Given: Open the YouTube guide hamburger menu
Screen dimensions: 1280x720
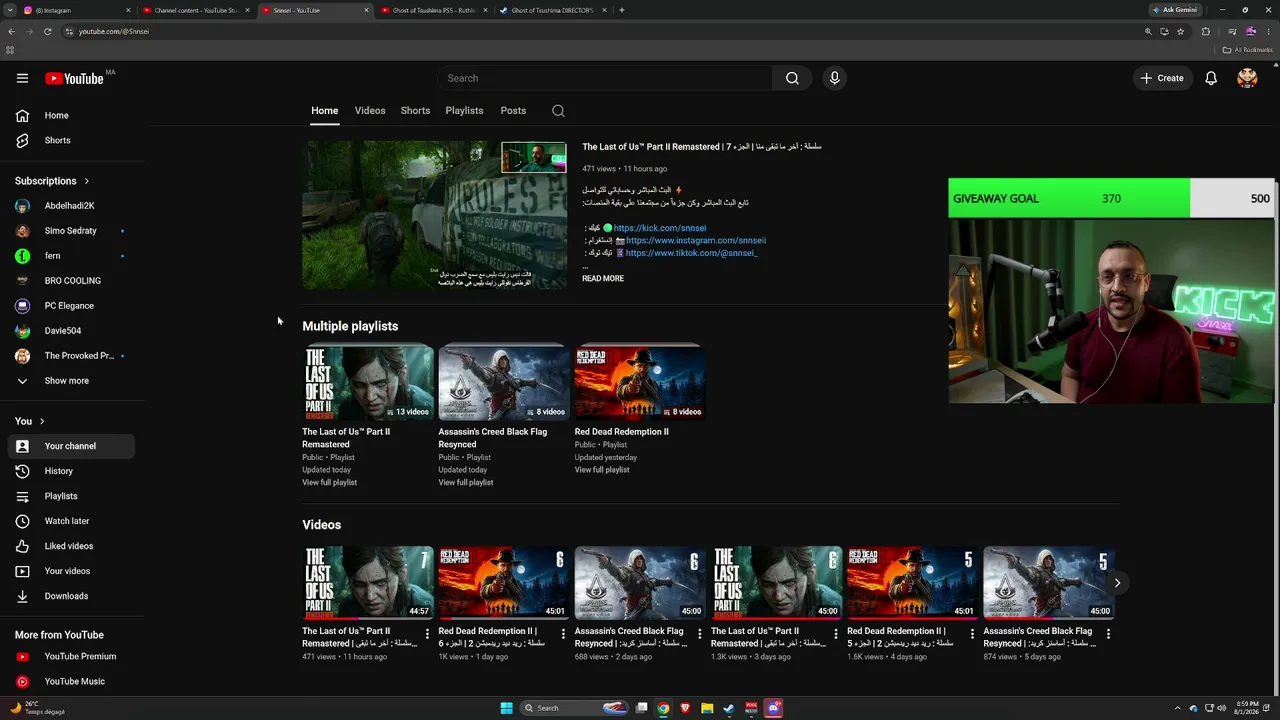Looking at the screenshot, I should click(x=22, y=78).
